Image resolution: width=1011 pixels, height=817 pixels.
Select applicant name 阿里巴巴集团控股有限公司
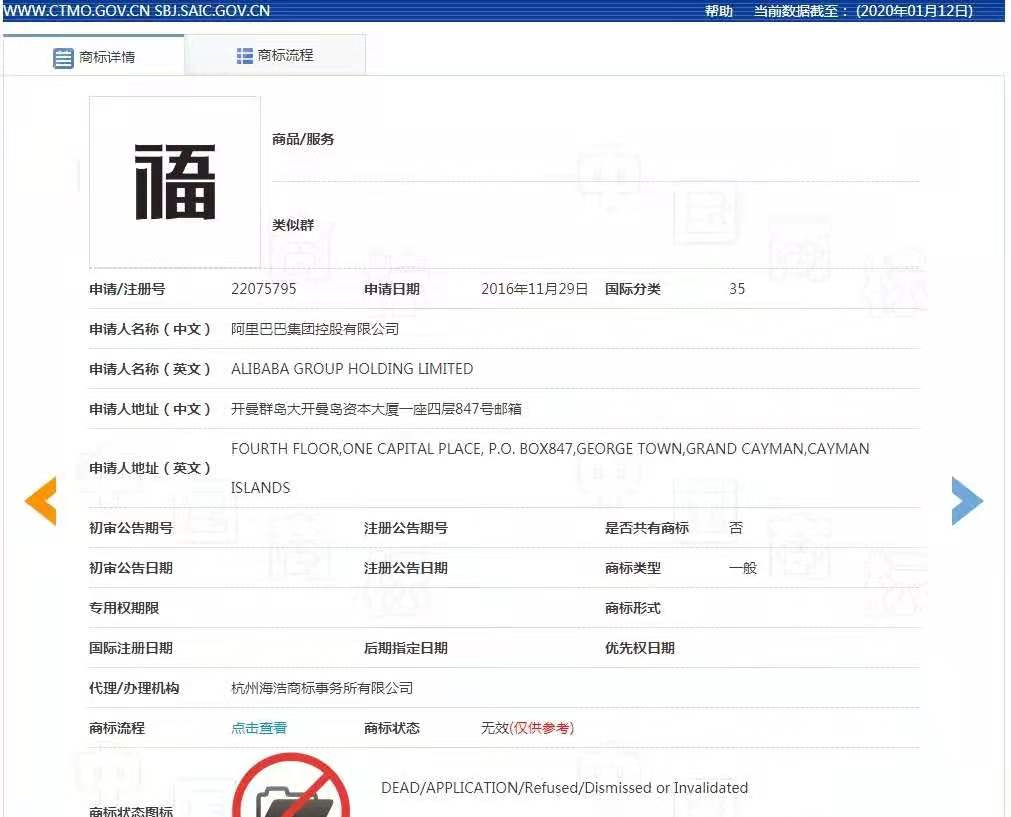315,329
